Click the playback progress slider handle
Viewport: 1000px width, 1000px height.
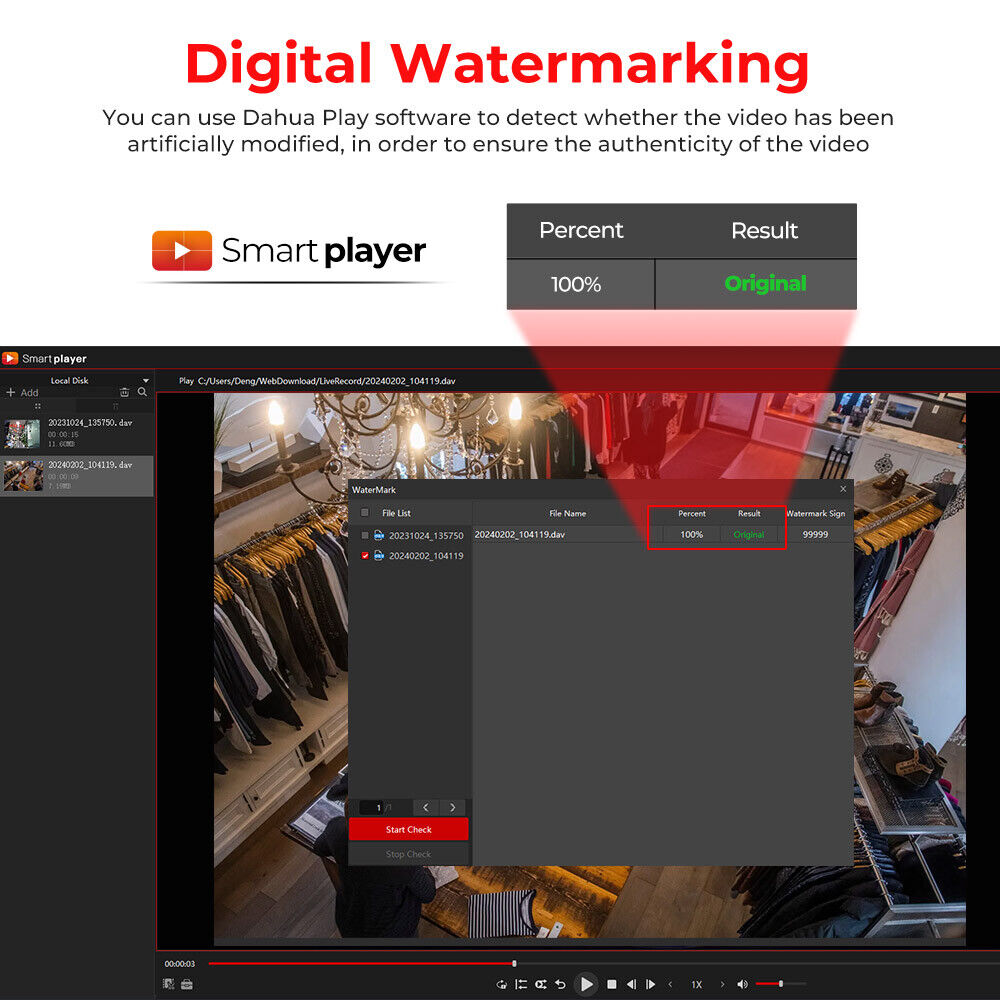(x=514, y=964)
